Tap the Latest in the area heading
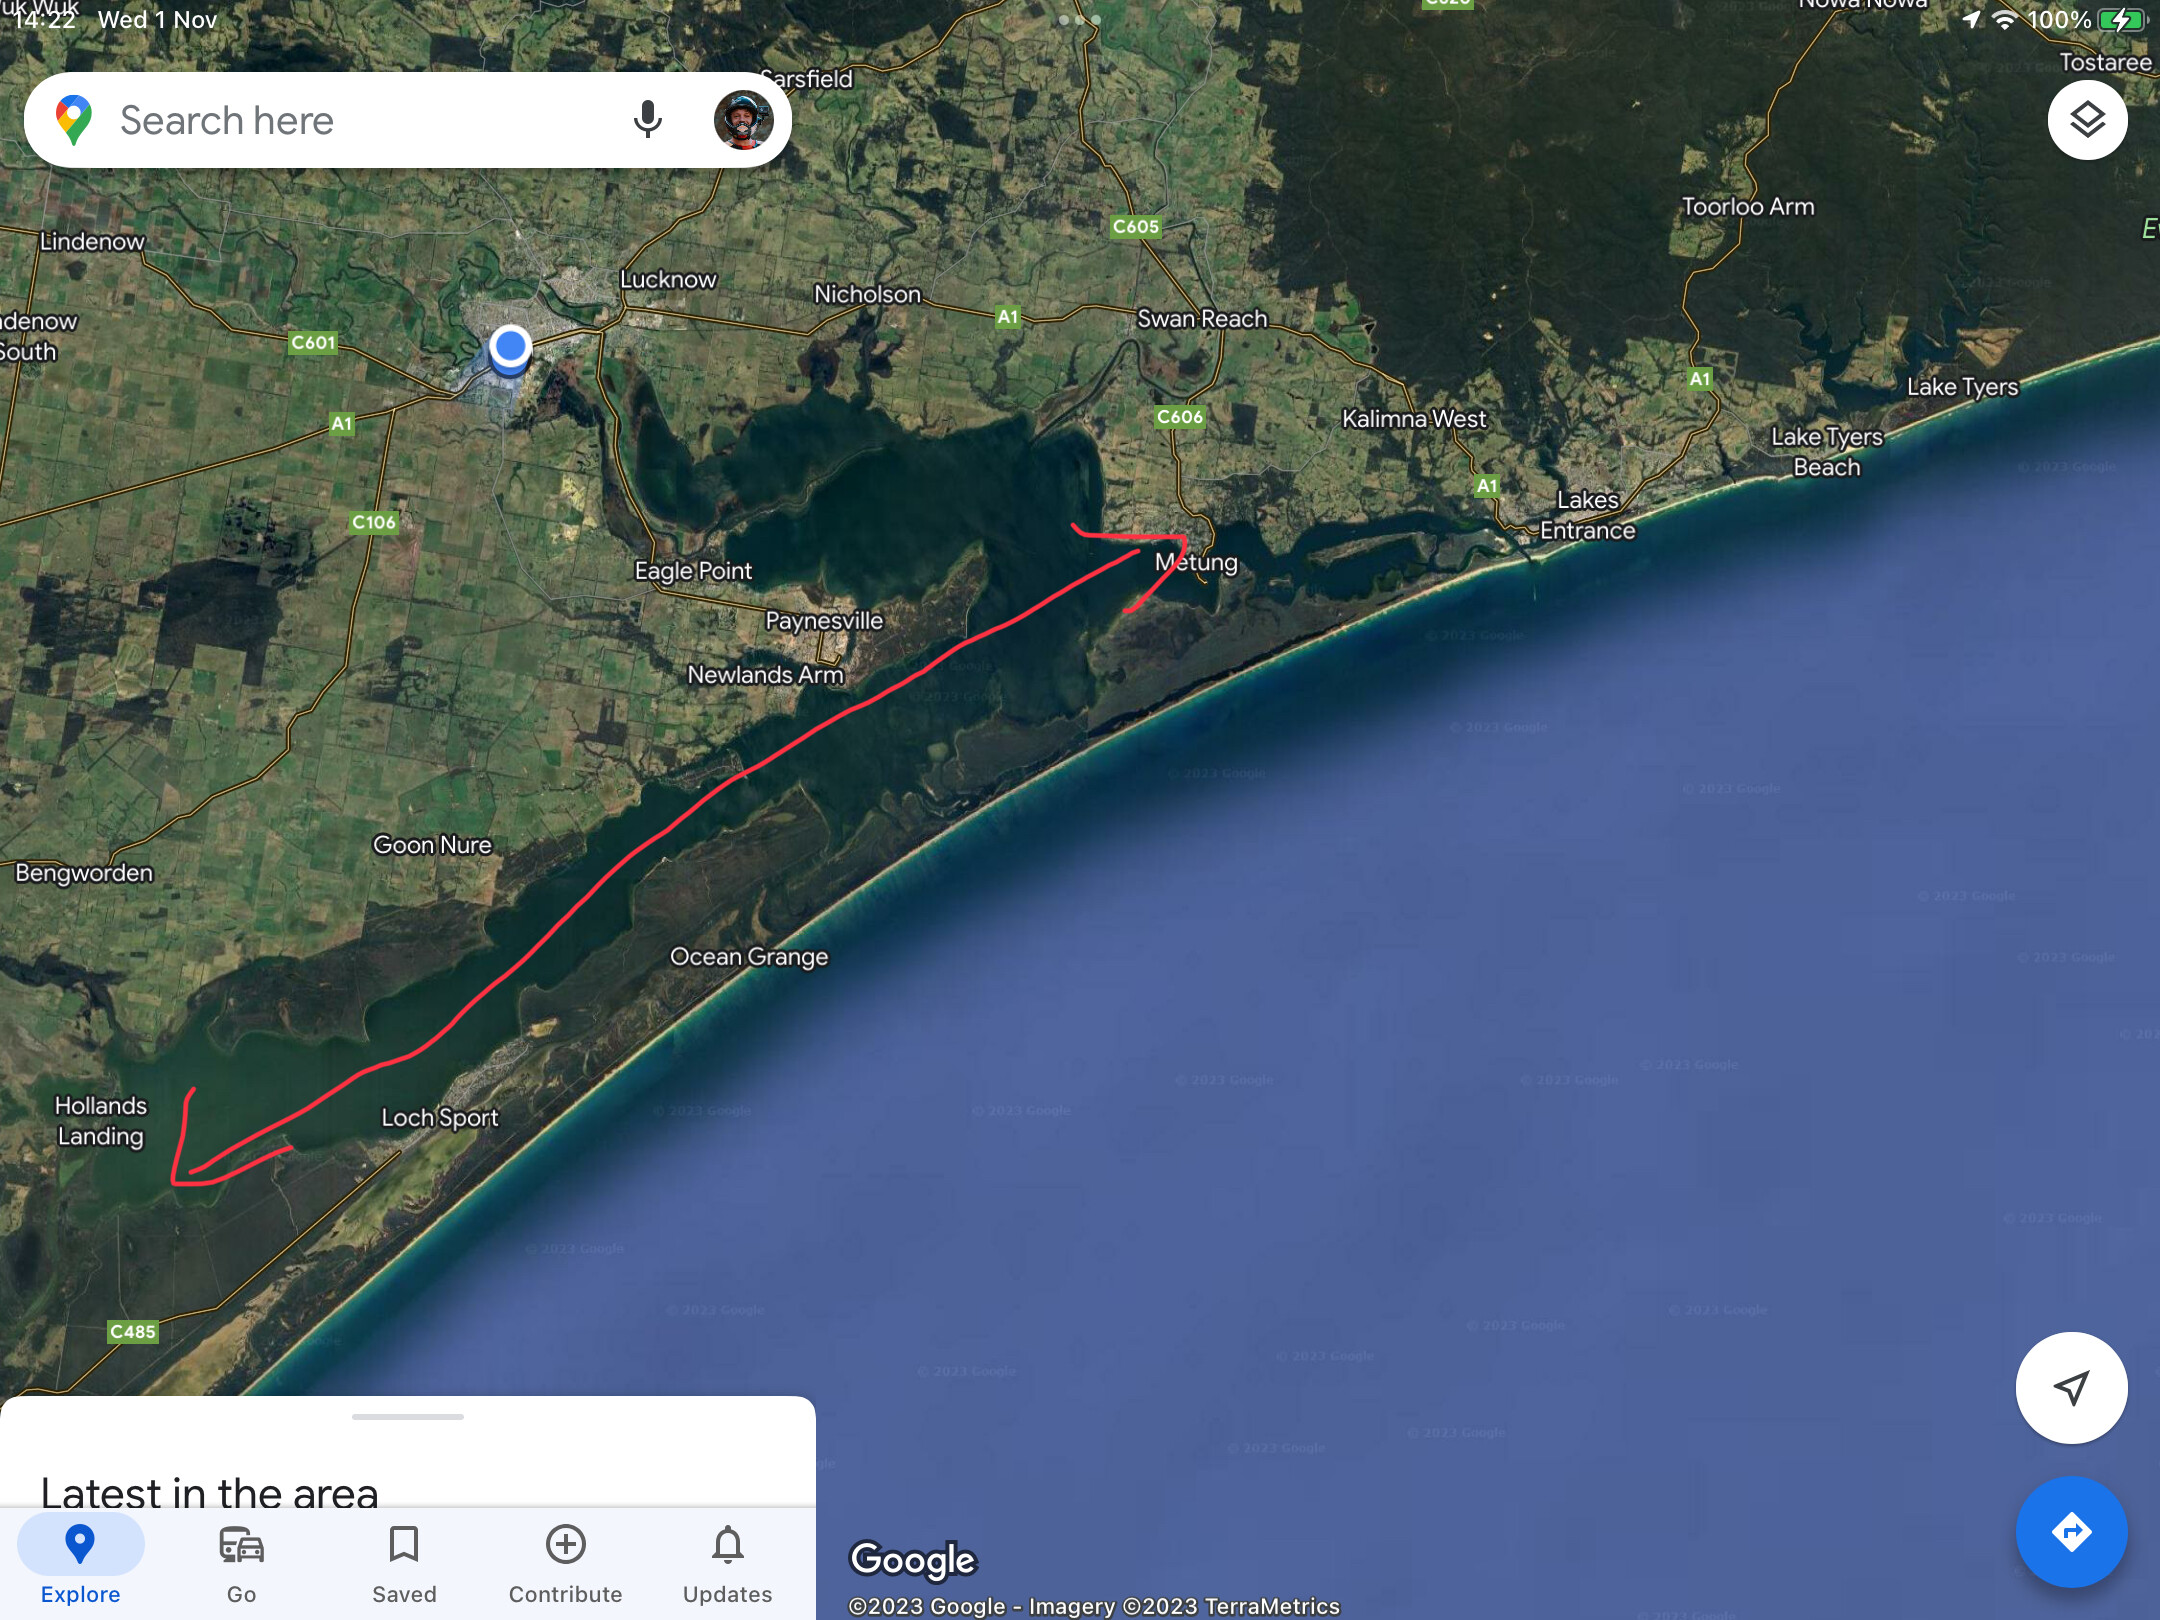This screenshot has height=1620, width=2160. [209, 1490]
